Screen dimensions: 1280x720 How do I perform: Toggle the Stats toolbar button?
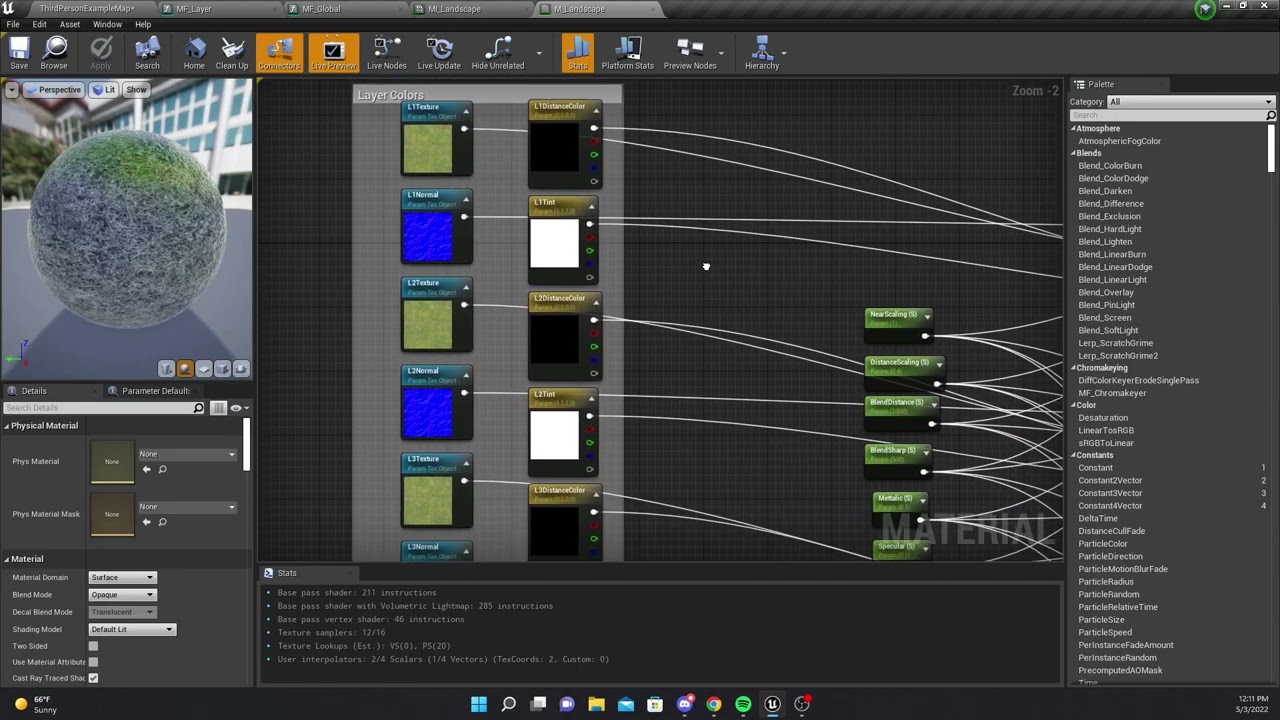(577, 53)
